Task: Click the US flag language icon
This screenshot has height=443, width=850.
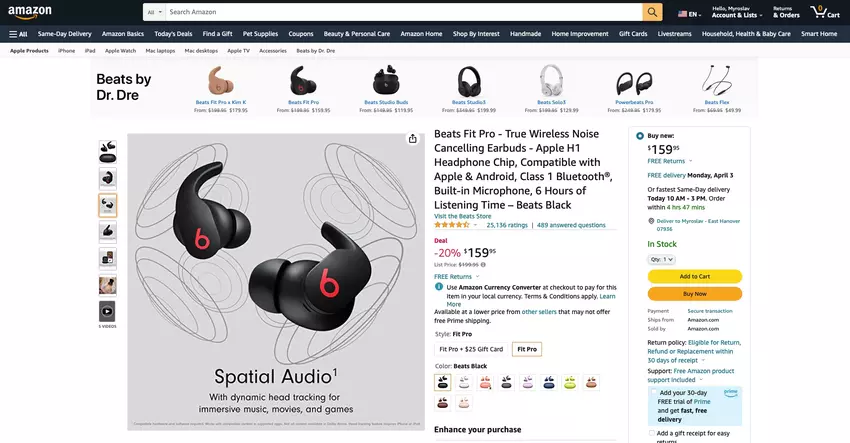Action: coord(682,14)
